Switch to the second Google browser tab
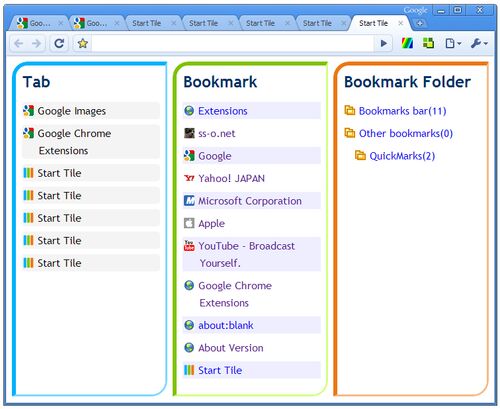Screen dimensions: 500x409 [97, 23]
